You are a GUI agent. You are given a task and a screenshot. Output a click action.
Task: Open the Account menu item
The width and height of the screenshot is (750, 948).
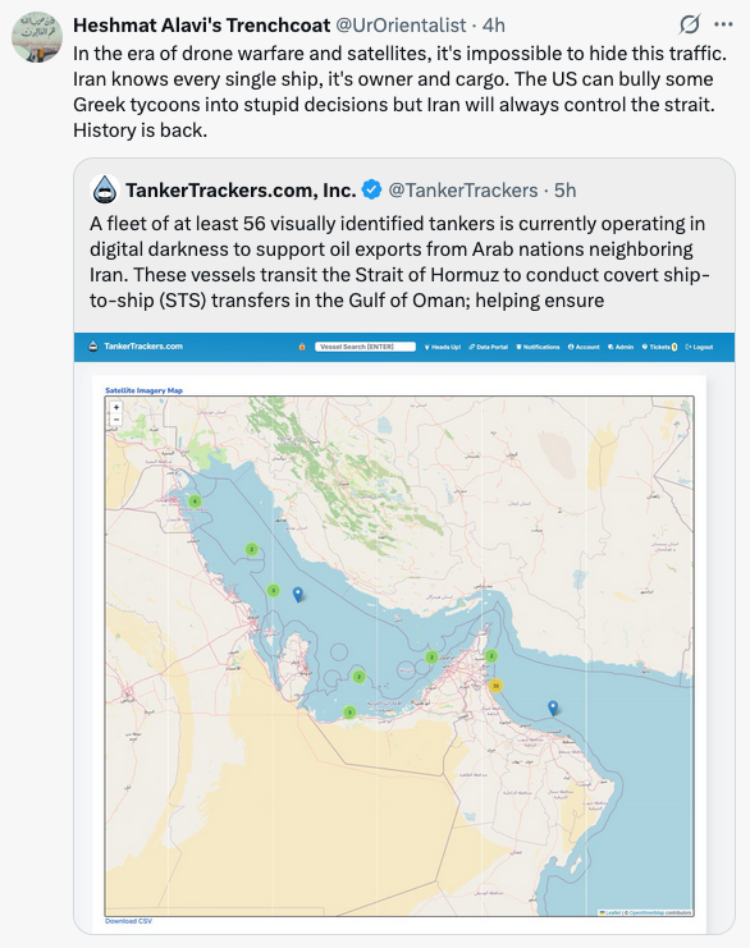point(583,347)
